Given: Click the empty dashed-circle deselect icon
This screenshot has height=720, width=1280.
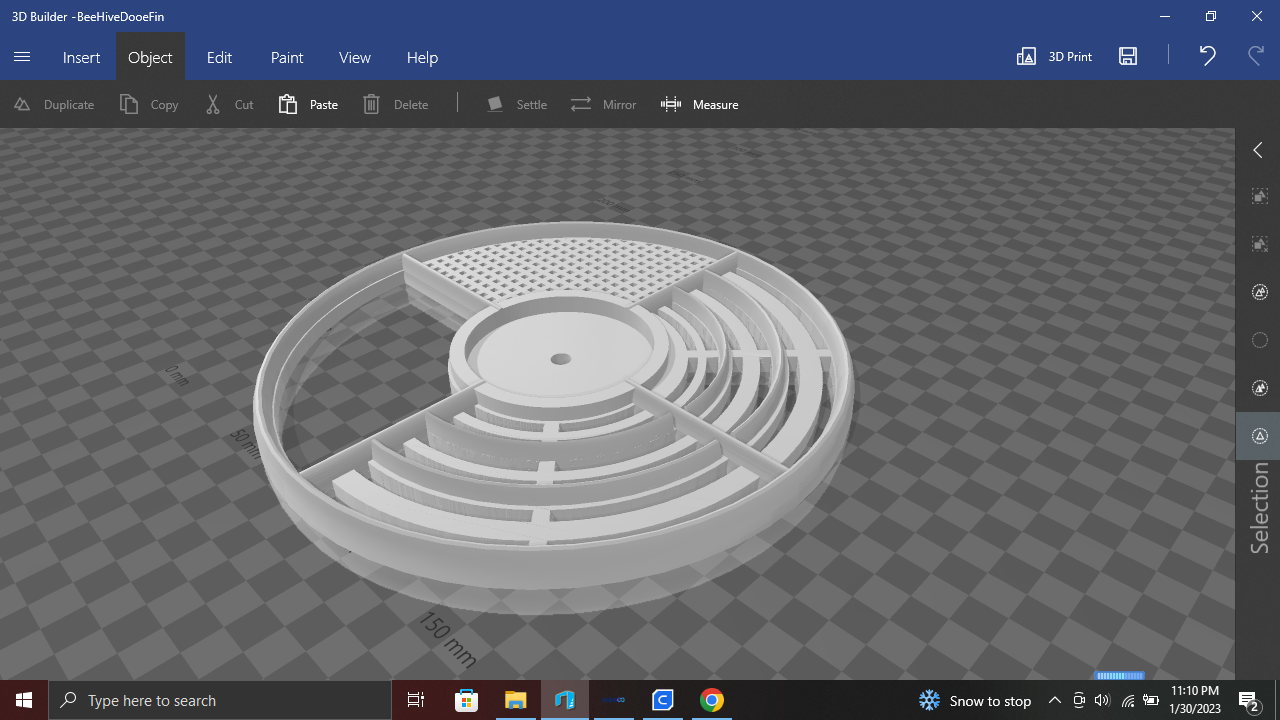Looking at the screenshot, I should (x=1260, y=340).
